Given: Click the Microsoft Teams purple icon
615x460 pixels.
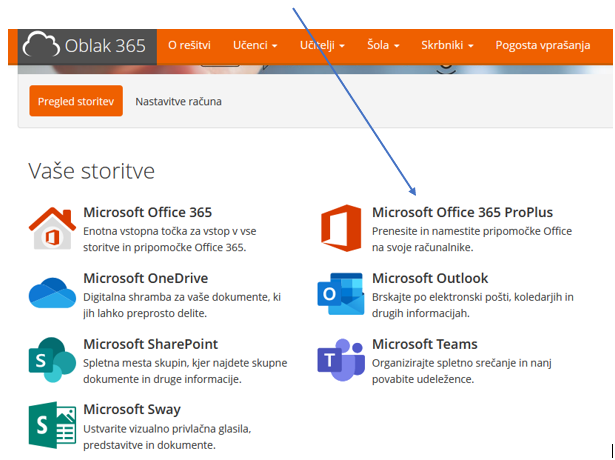Looking at the screenshot, I should pos(341,360).
